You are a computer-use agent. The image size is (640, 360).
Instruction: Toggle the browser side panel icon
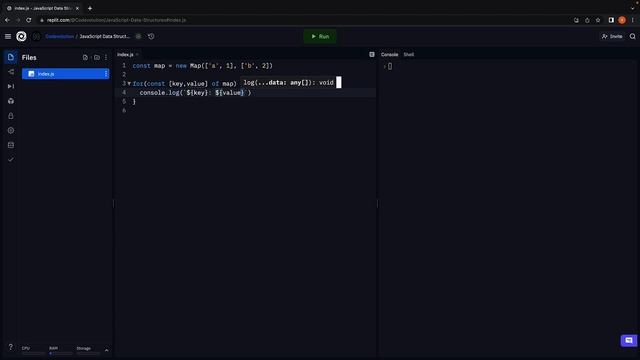(611, 20)
